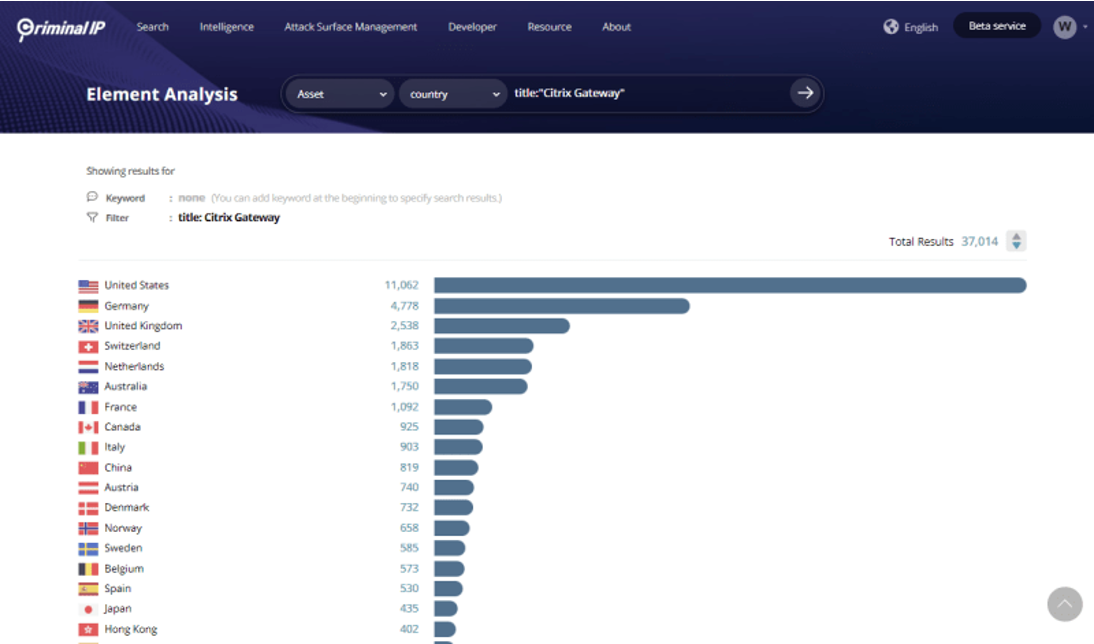
Task: Expand the Asset dropdown
Action: coord(341,94)
